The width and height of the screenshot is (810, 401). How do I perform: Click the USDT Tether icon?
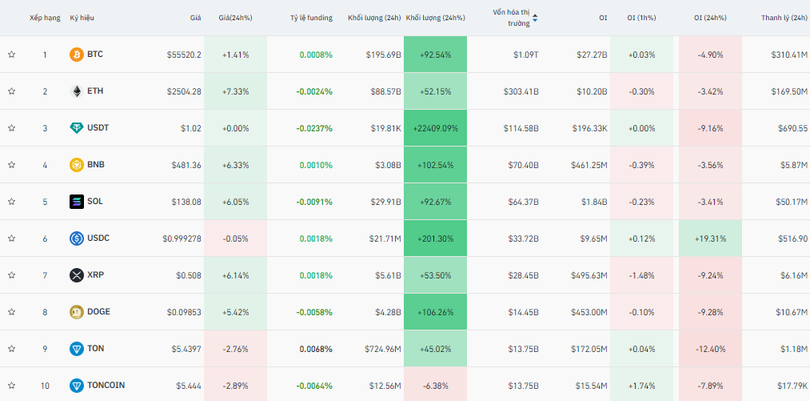coord(76,128)
